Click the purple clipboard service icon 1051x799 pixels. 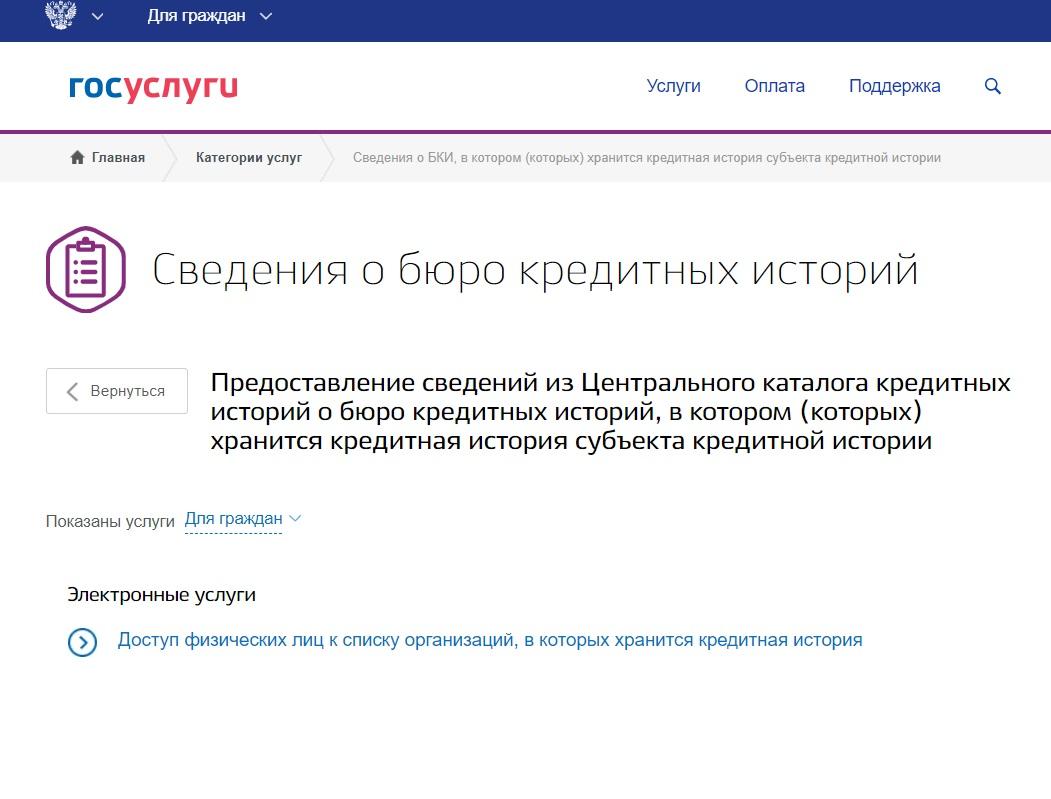pyautogui.click(x=86, y=269)
